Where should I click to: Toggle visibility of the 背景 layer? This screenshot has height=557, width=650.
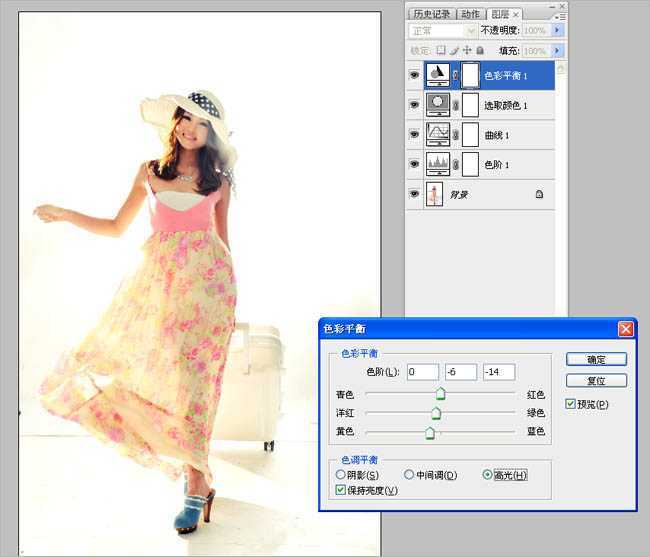click(414, 195)
